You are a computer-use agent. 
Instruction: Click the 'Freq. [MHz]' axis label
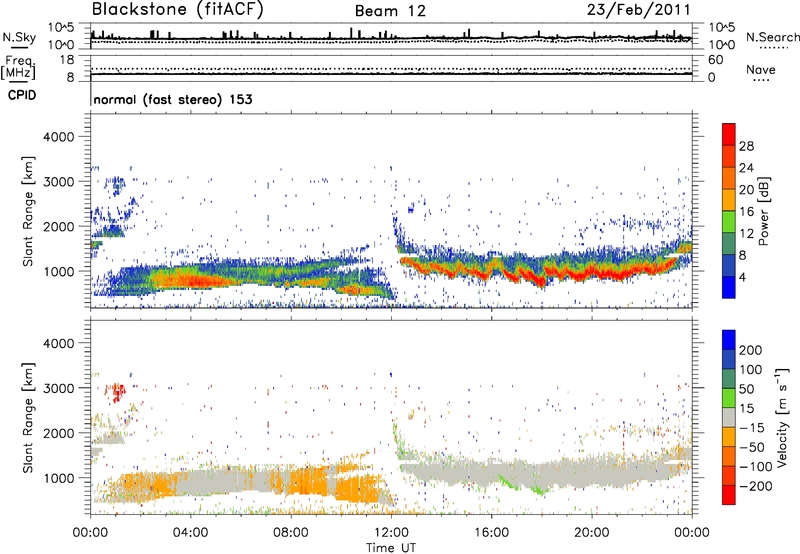(19, 69)
